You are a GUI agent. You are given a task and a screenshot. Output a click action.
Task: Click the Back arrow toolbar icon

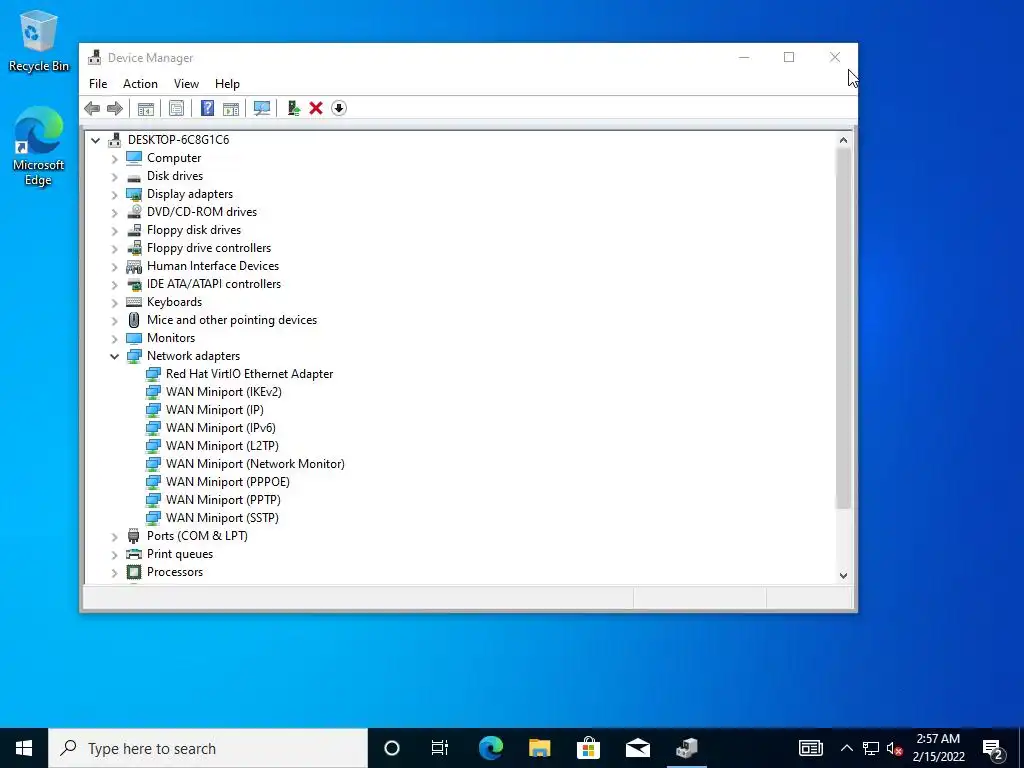(x=92, y=108)
